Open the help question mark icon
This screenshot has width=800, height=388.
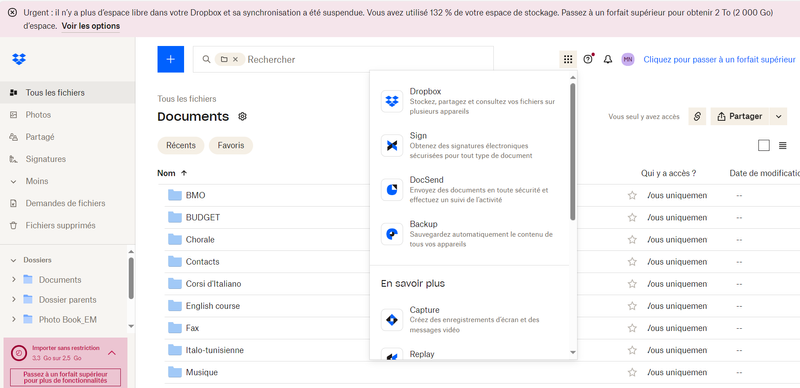pos(588,59)
